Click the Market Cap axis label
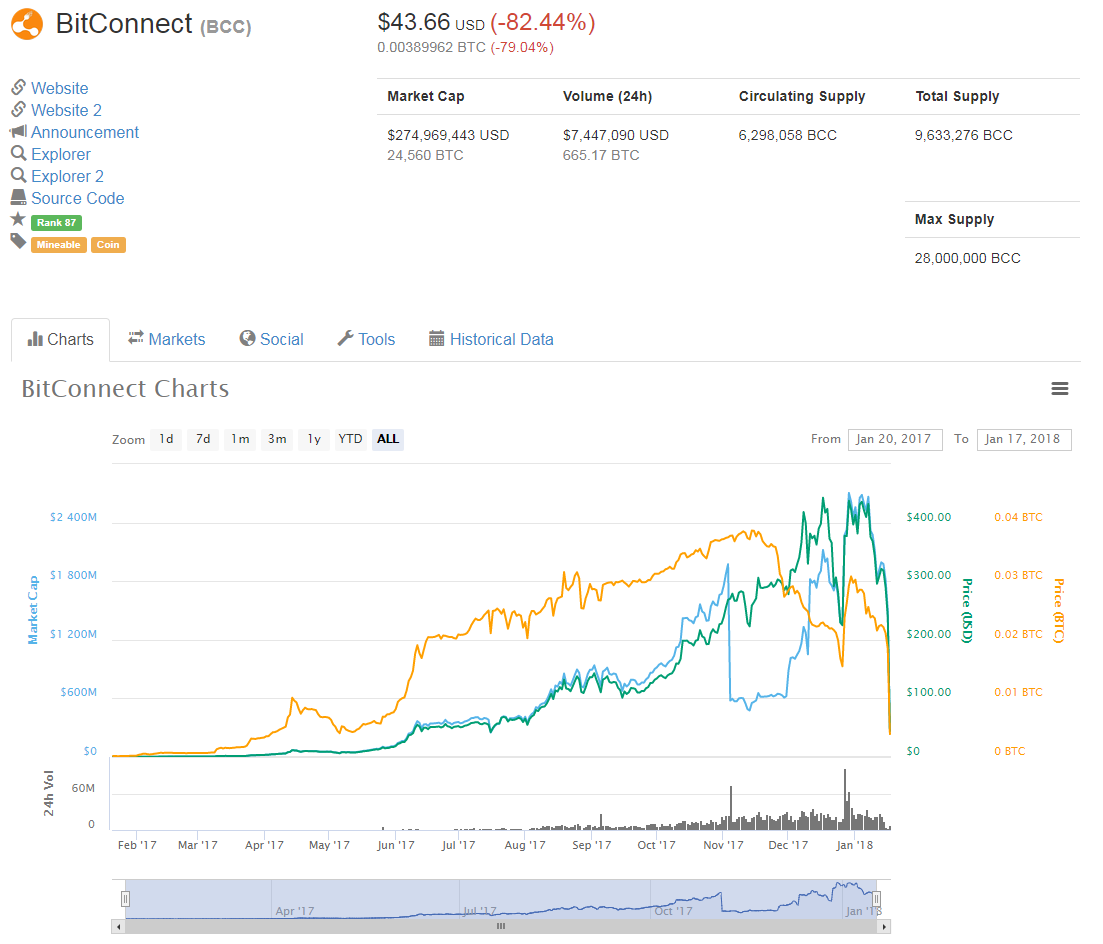This screenshot has width=1103, height=944. 32,610
